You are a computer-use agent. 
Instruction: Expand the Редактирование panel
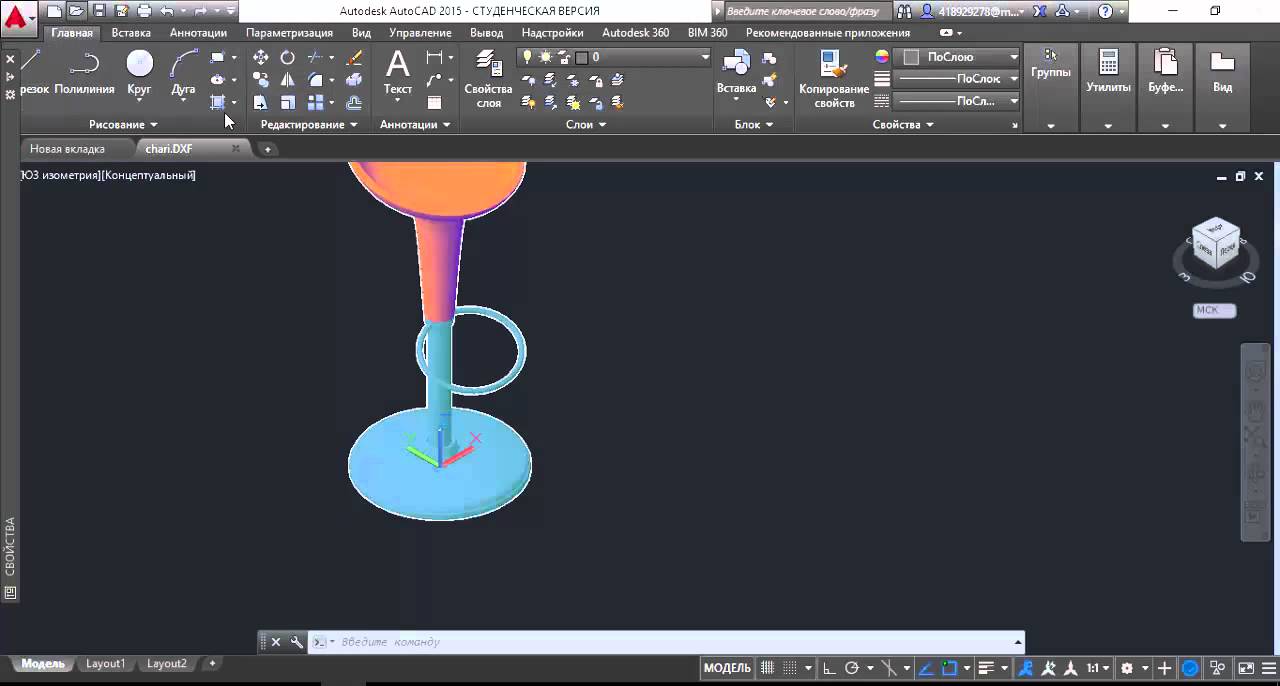(x=309, y=124)
